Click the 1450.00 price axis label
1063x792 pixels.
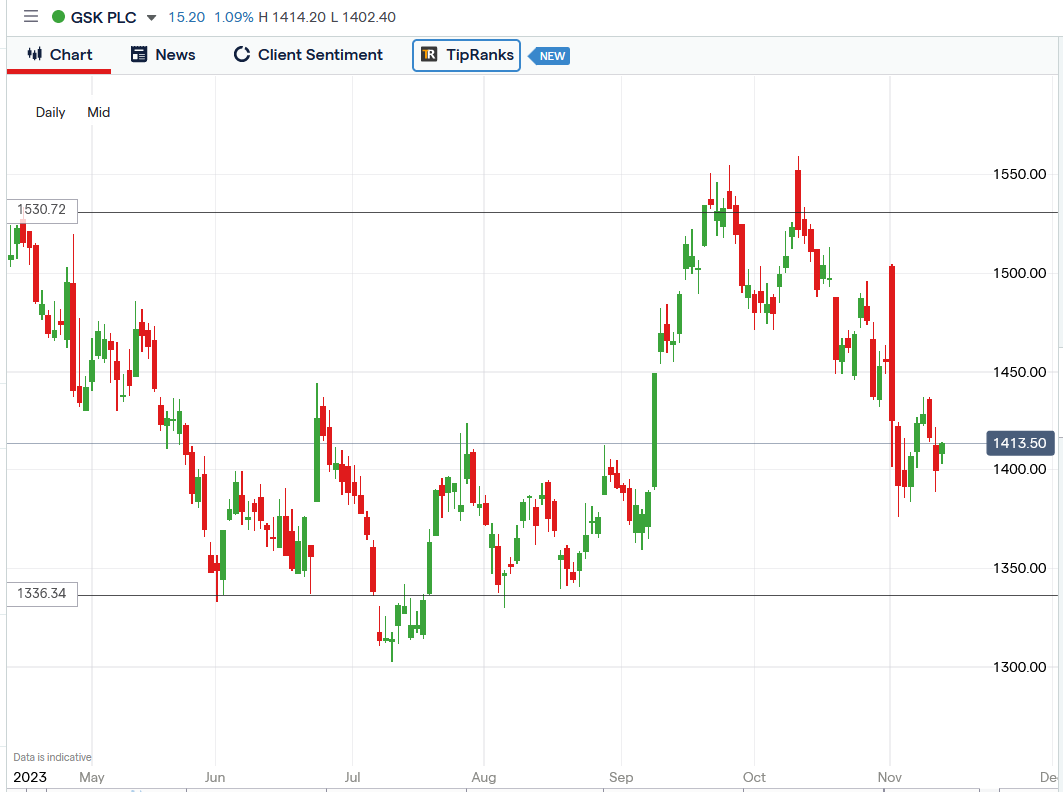(1019, 372)
